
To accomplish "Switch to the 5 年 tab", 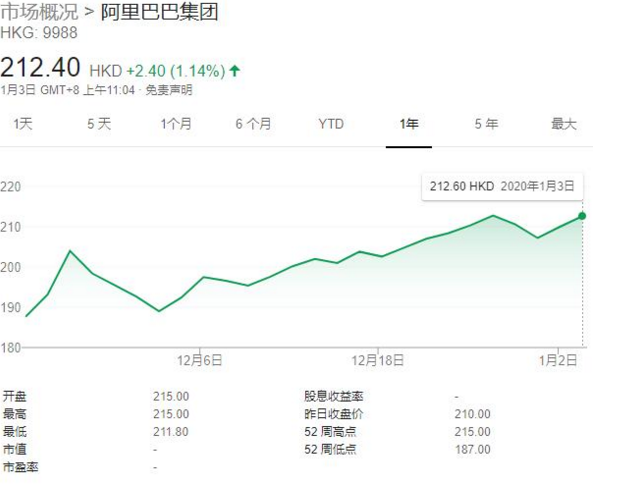I will coord(486,123).
